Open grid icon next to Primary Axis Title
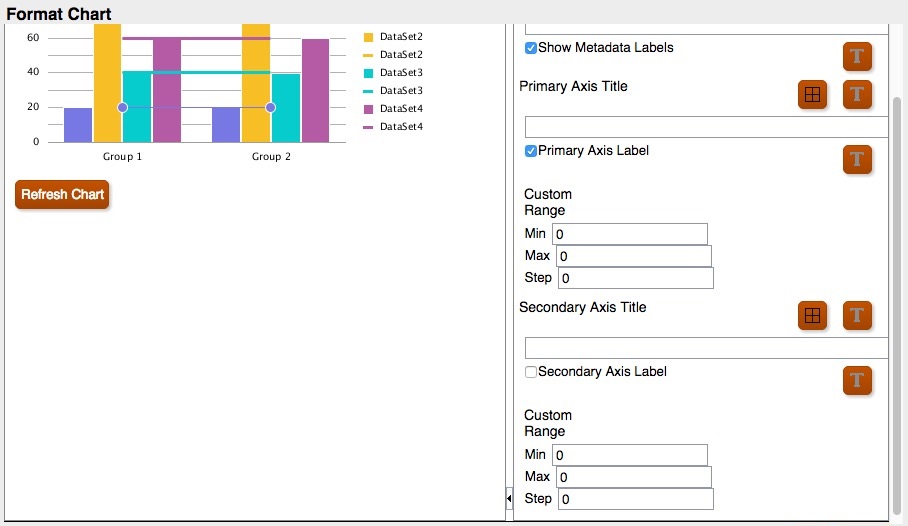Screen dimensions: 908x526 point(812,94)
